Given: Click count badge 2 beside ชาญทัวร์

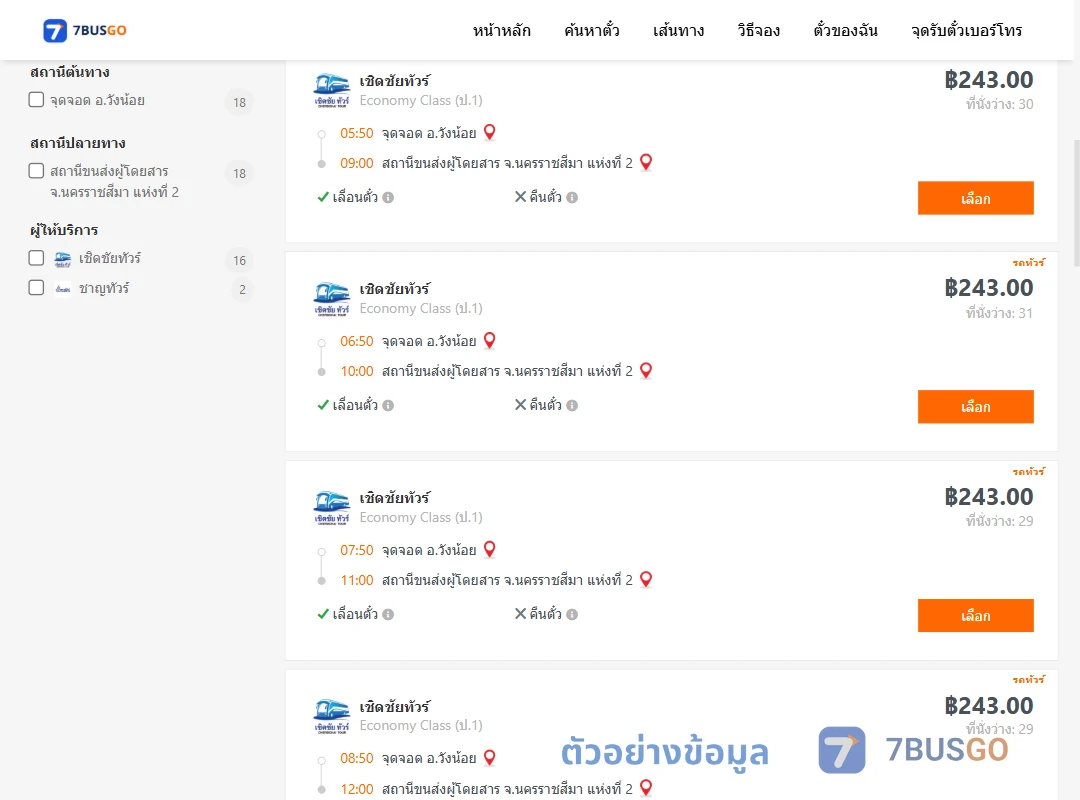Looking at the screenshot, I should [x=242, y=289].
